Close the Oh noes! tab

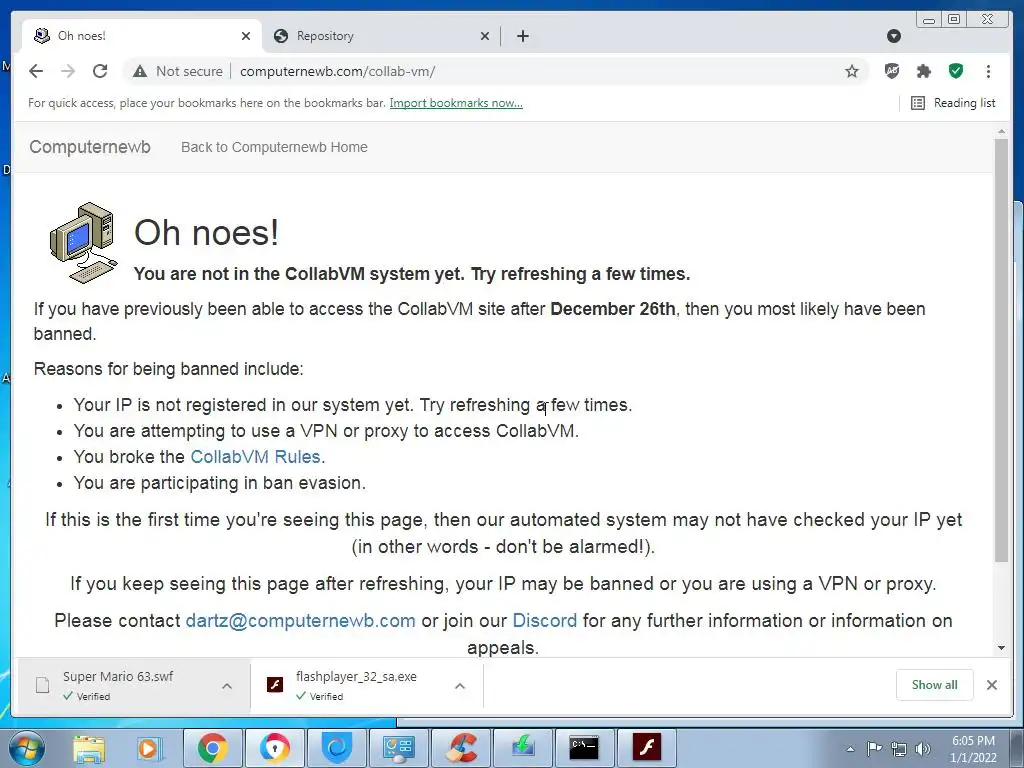point(246,36)
